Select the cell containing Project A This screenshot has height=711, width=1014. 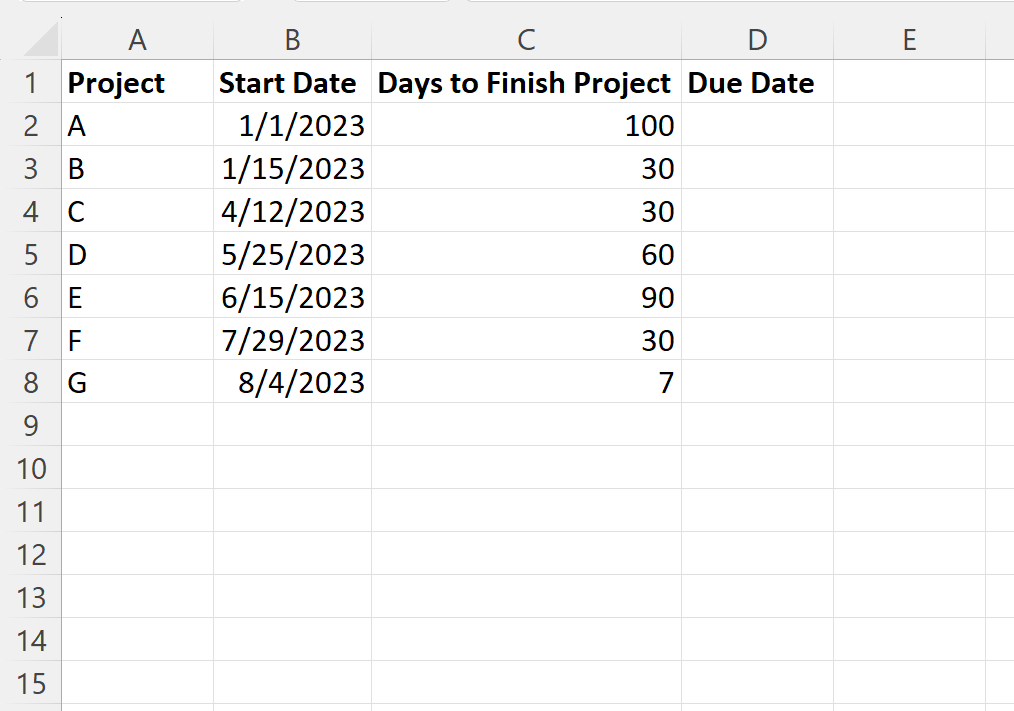(x=138, y=125)
